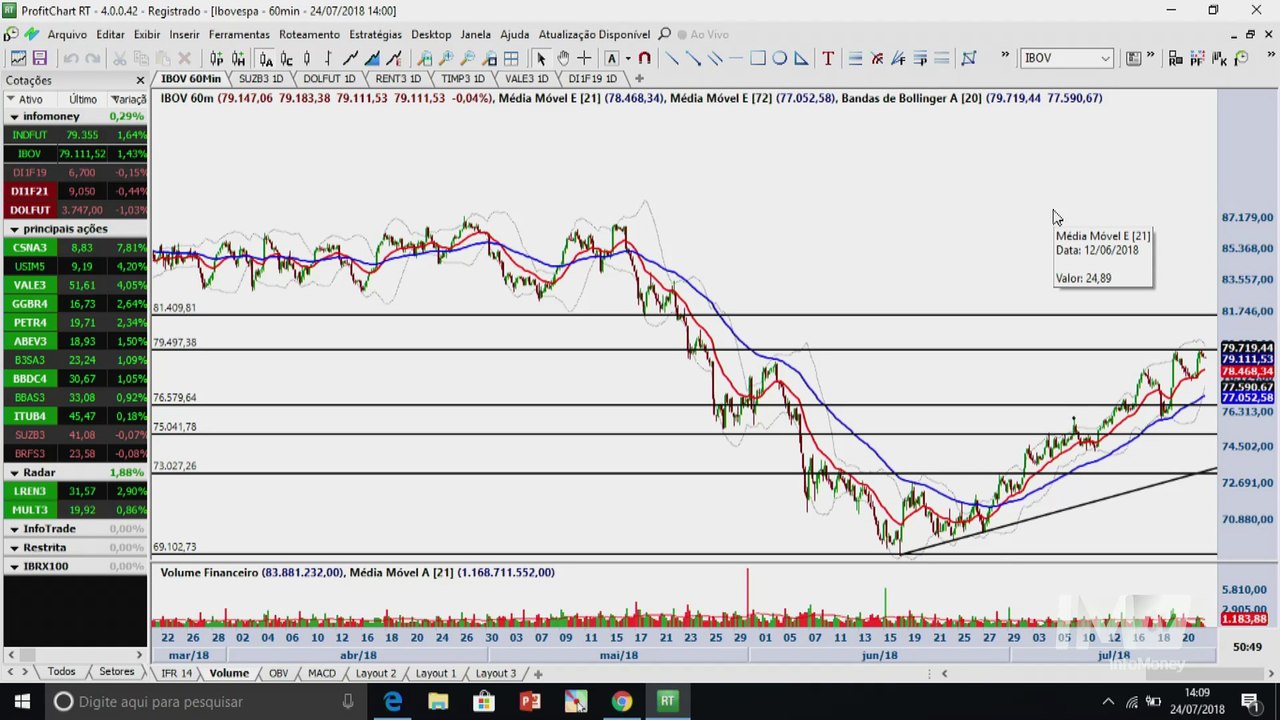Expand the InfoTrade quotes group
This screenshot has width=1280, height=720.
15,528
